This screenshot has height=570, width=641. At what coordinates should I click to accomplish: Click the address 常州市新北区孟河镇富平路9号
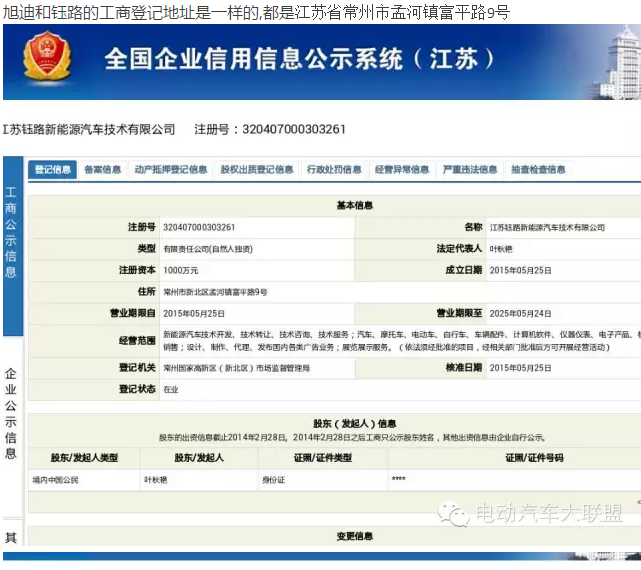click(215, 292)
